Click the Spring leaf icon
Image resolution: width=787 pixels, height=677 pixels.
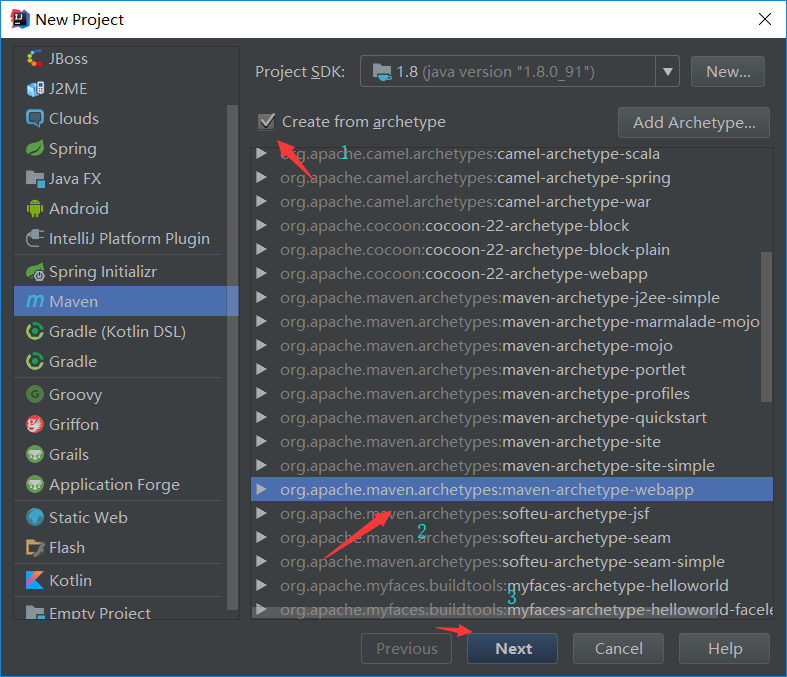point(34,149)
